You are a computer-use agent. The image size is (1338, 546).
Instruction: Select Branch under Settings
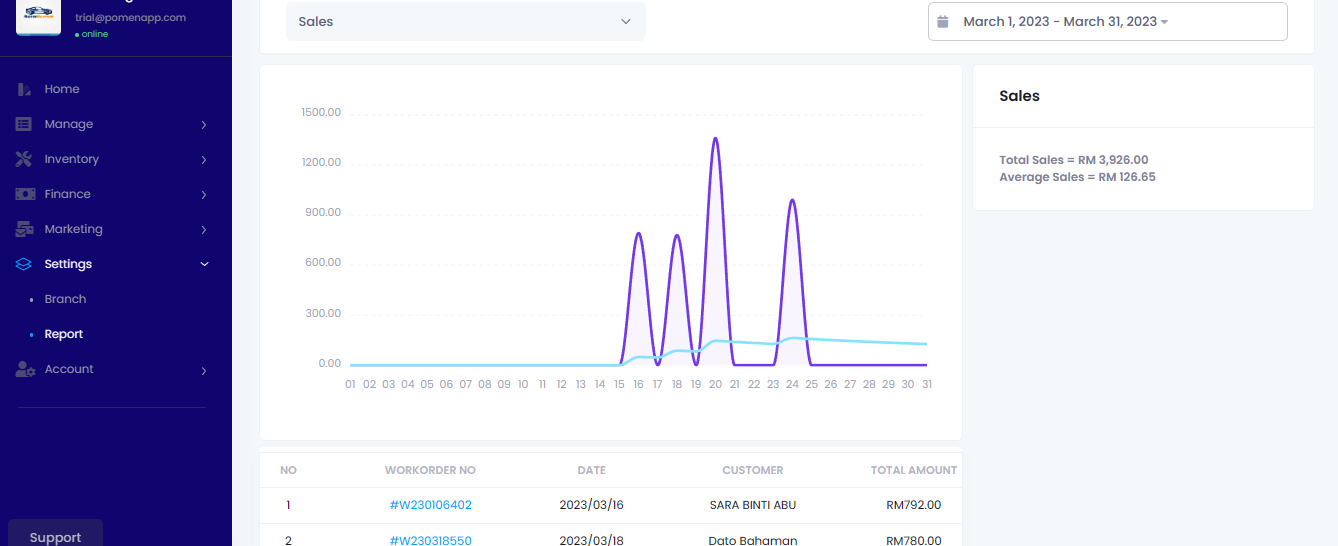click(x=65, y=299)
